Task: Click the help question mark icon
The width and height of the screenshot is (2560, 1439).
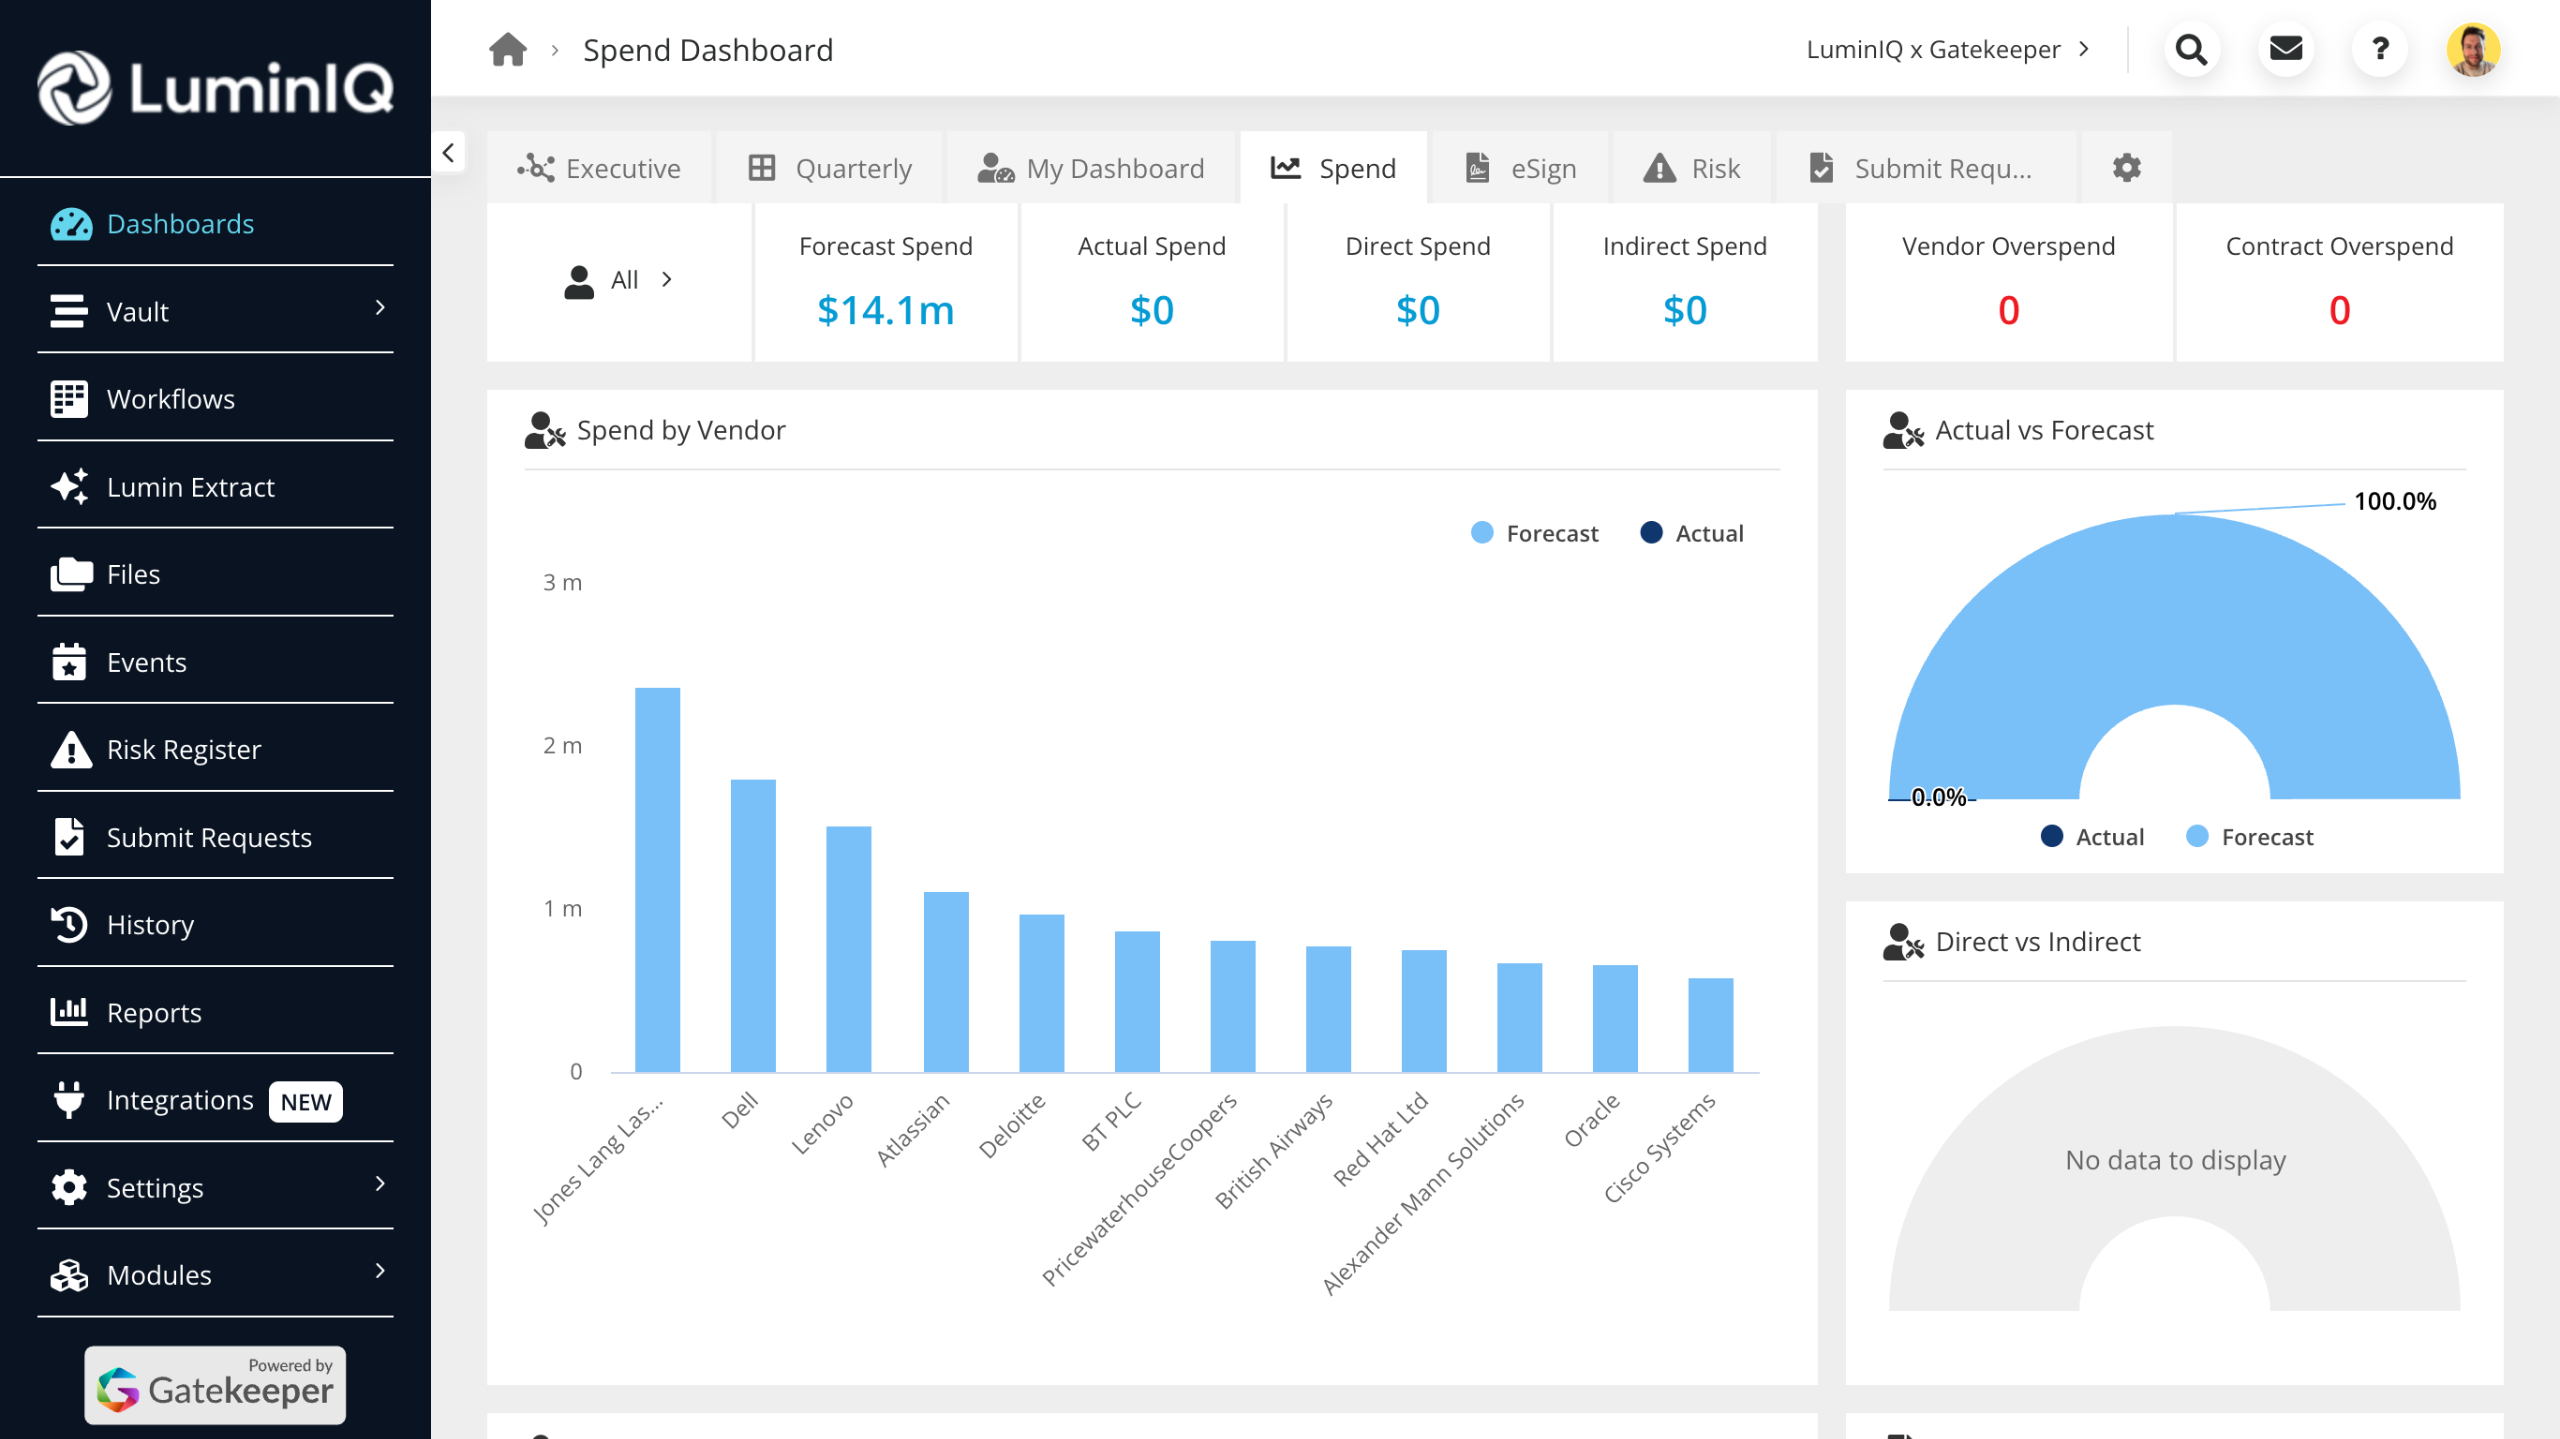Action: pos(2380,49)
